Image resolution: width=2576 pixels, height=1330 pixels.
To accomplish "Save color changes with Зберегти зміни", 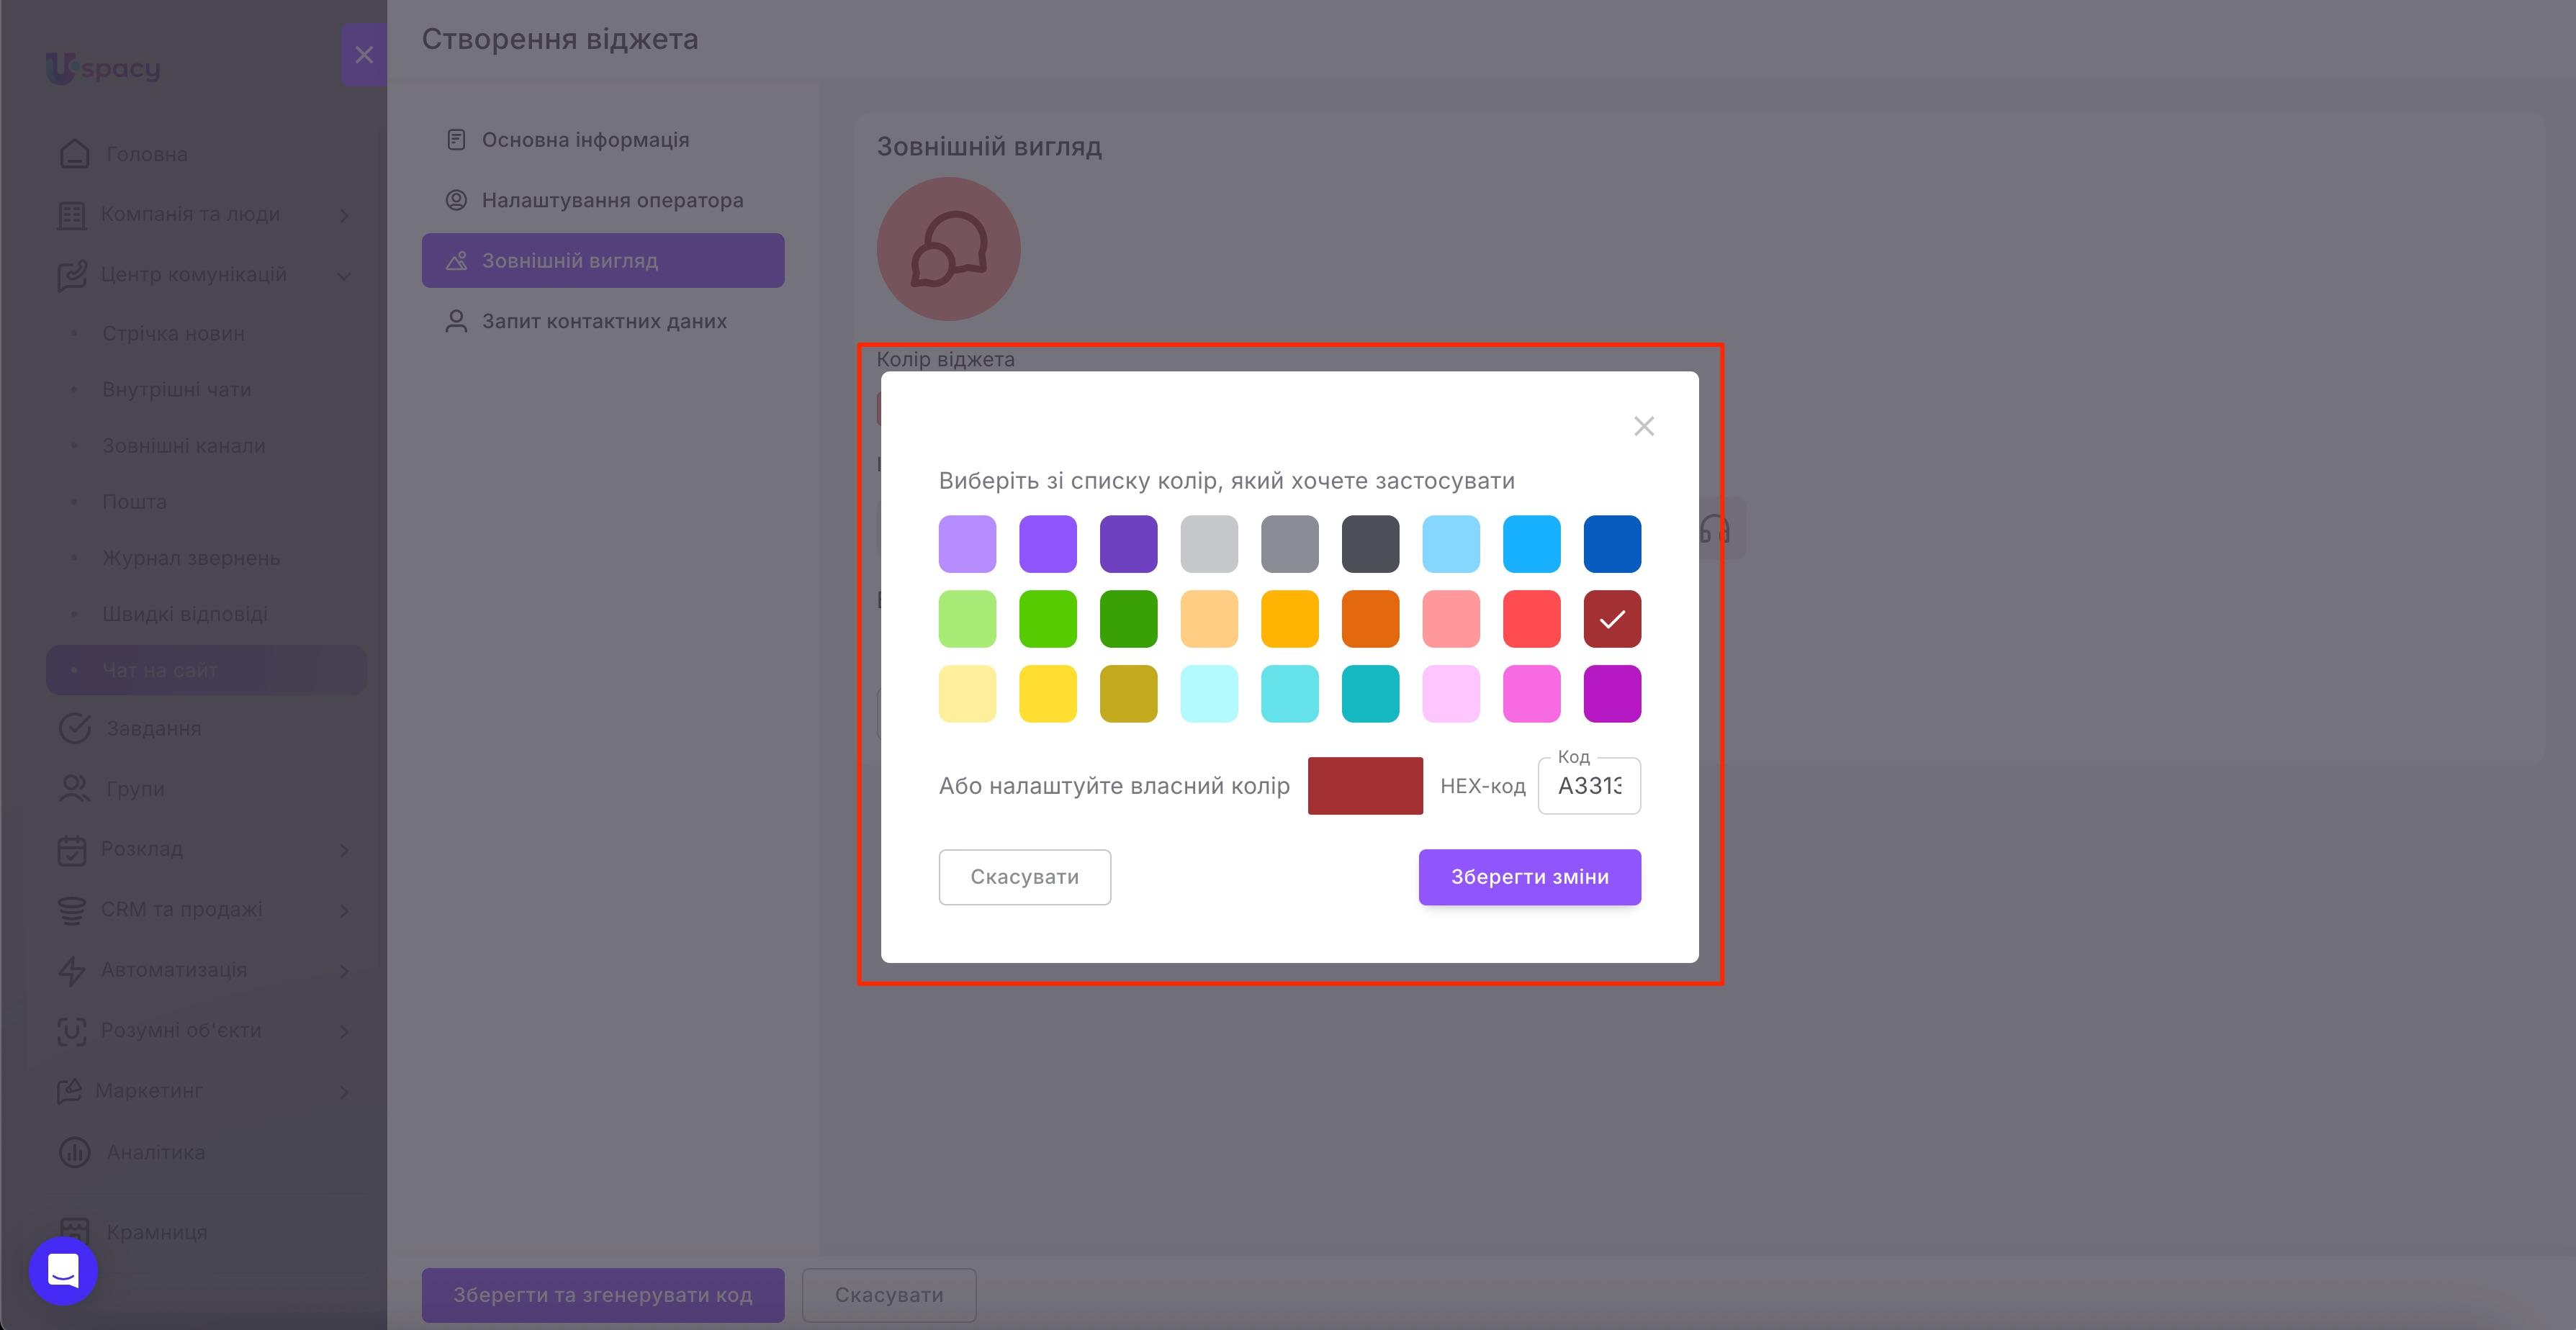I will tap(1529, 877).
